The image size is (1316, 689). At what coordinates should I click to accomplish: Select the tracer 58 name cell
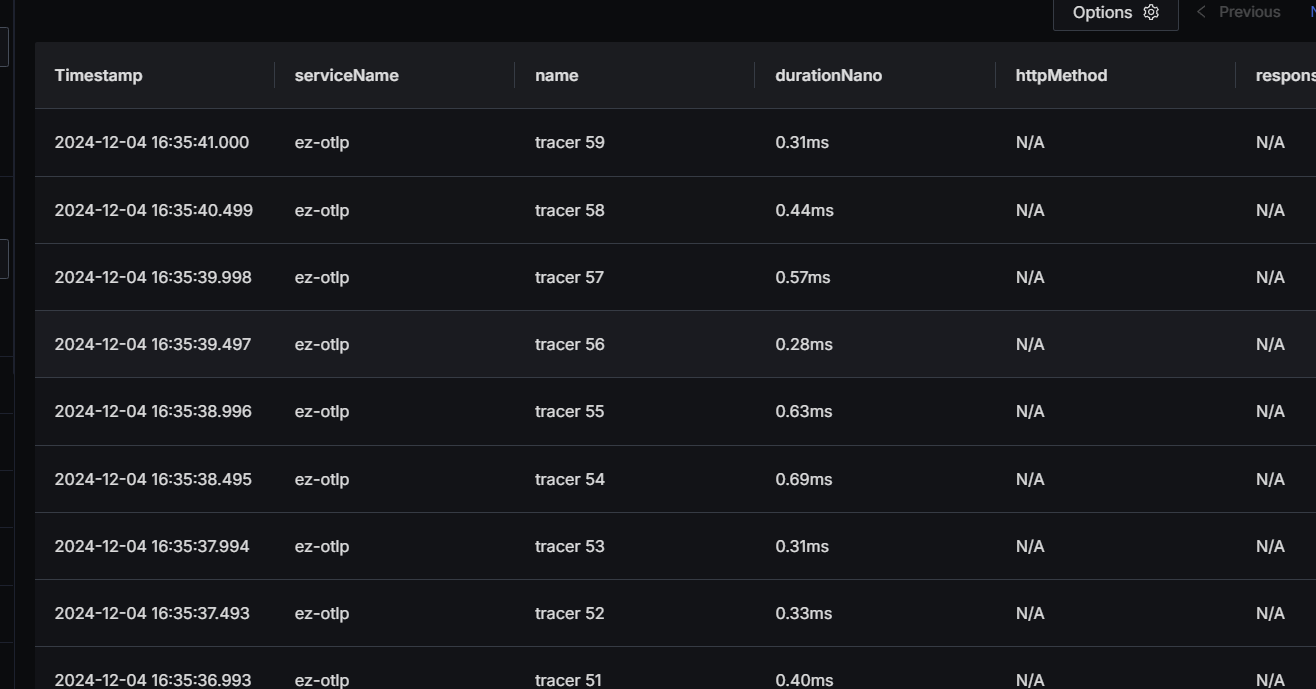point(569,210)
